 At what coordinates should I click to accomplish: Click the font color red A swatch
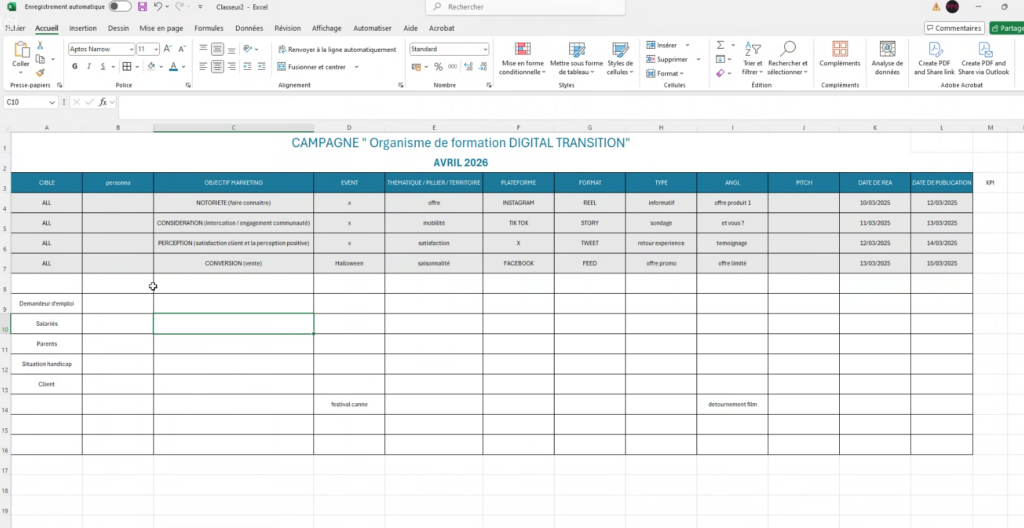[x=173, y=66]
